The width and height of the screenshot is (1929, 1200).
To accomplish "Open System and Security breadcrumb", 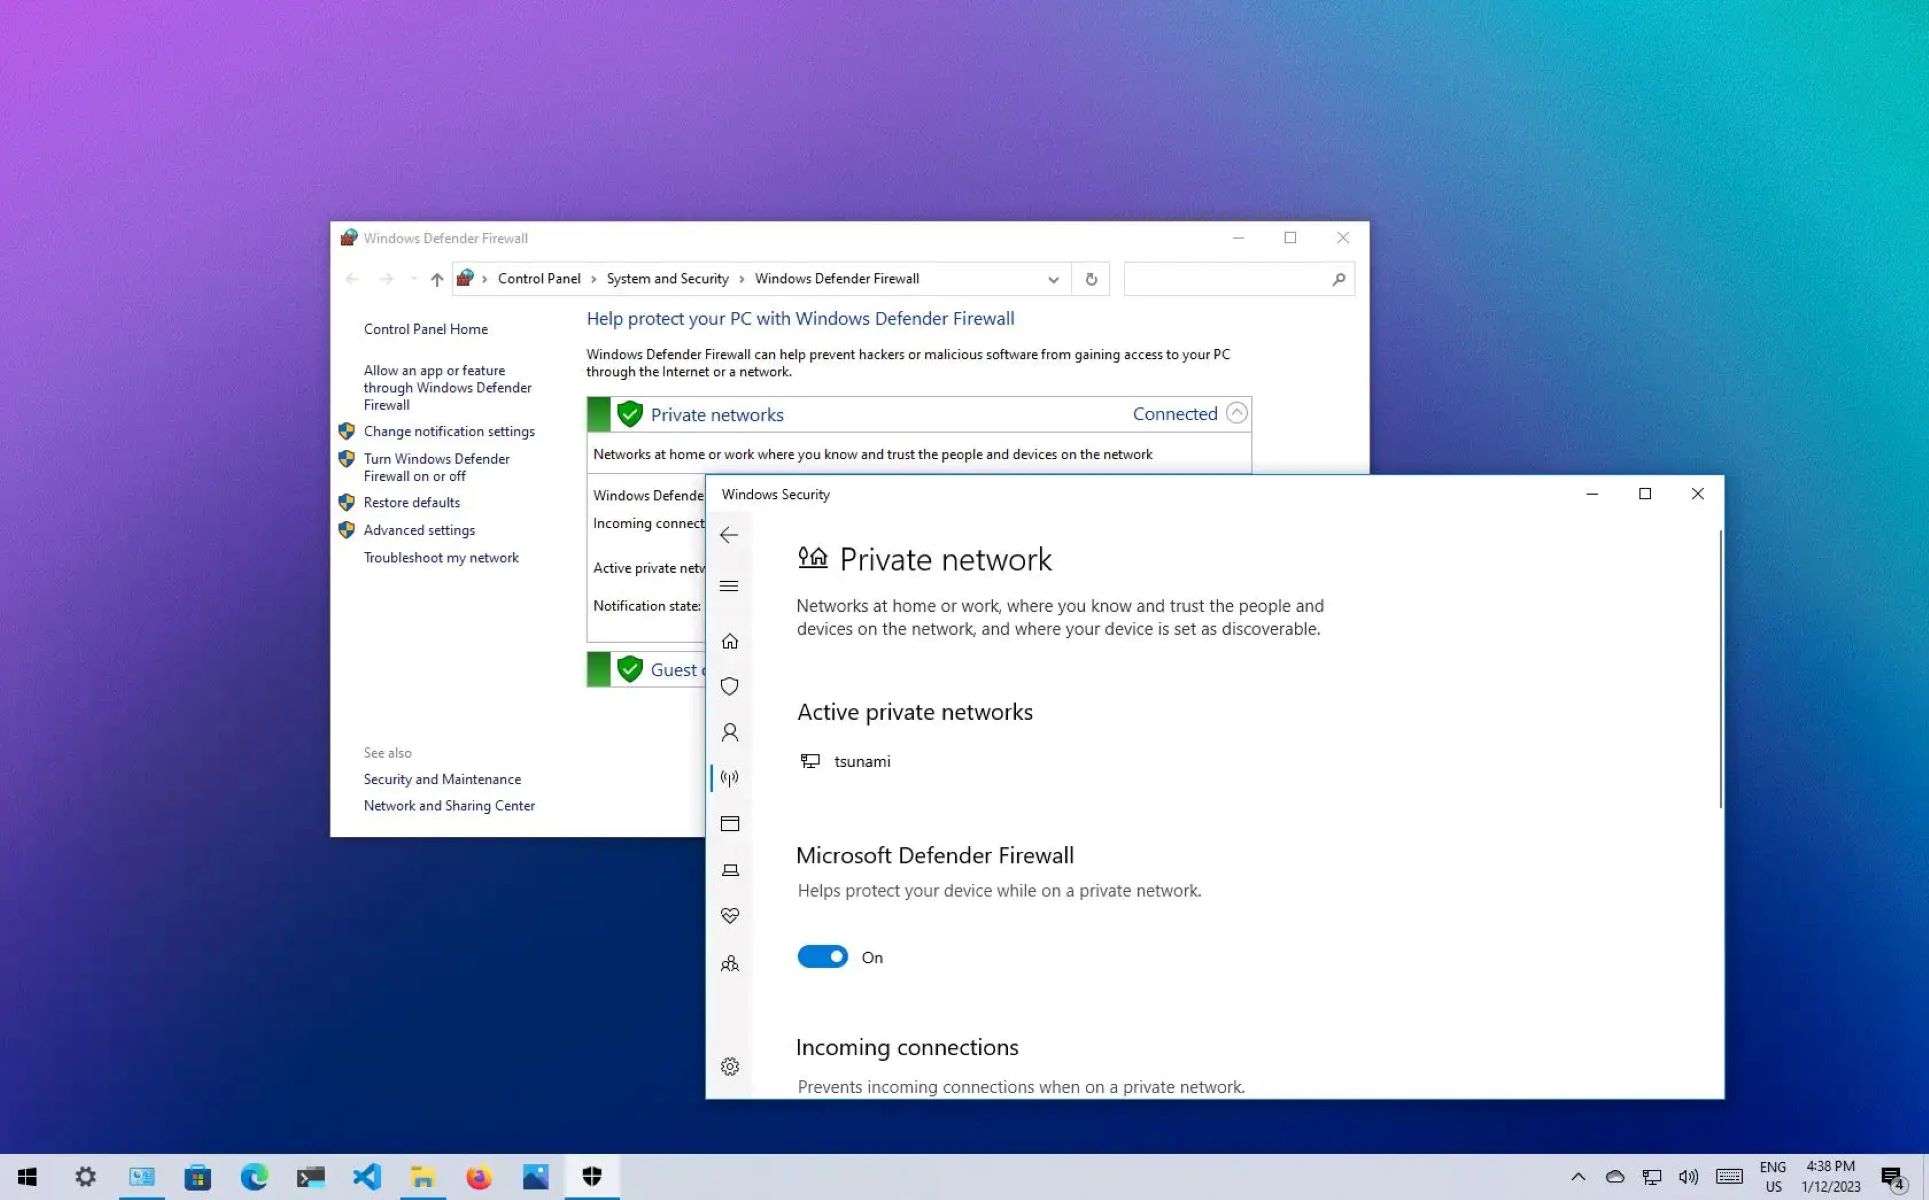I will click(667, 279).
